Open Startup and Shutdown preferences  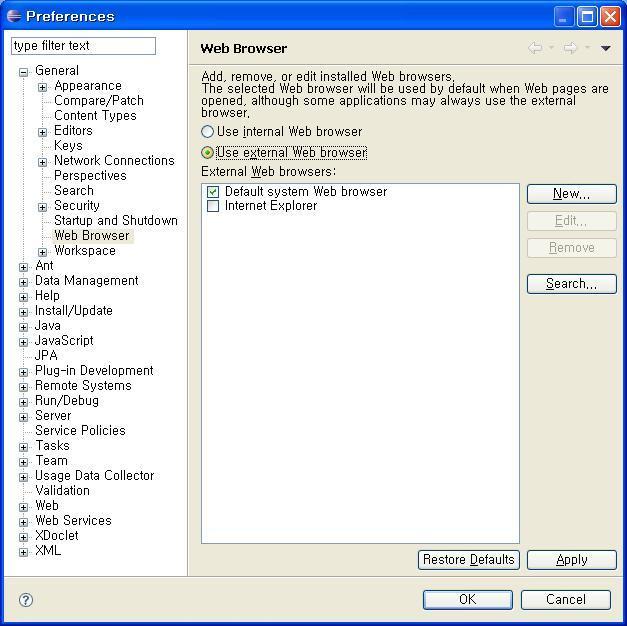[x=116, y=220]
